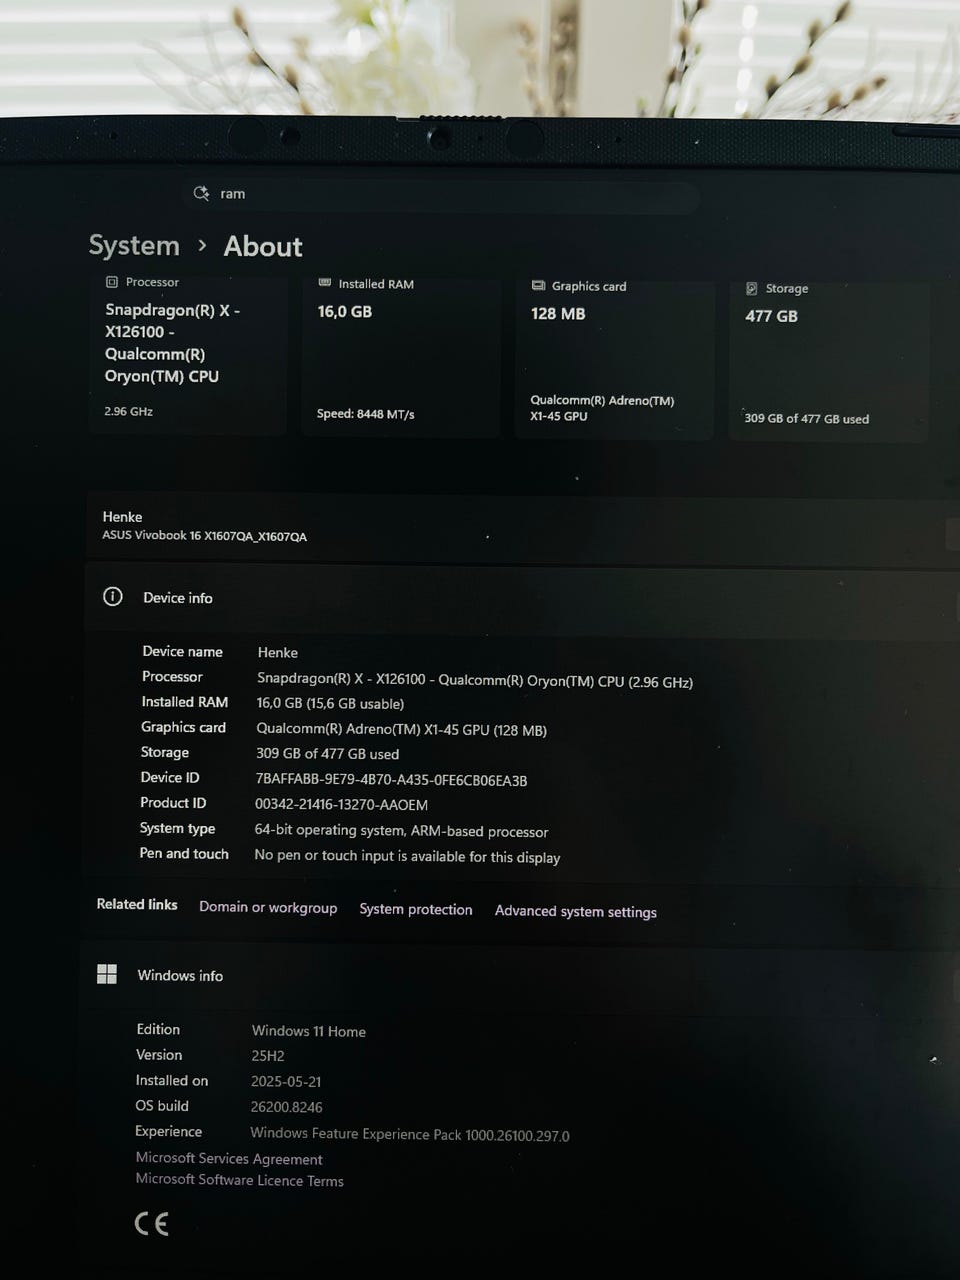Open Advanced system settings
Screen dimensions: 960x1280
point(575,911)
